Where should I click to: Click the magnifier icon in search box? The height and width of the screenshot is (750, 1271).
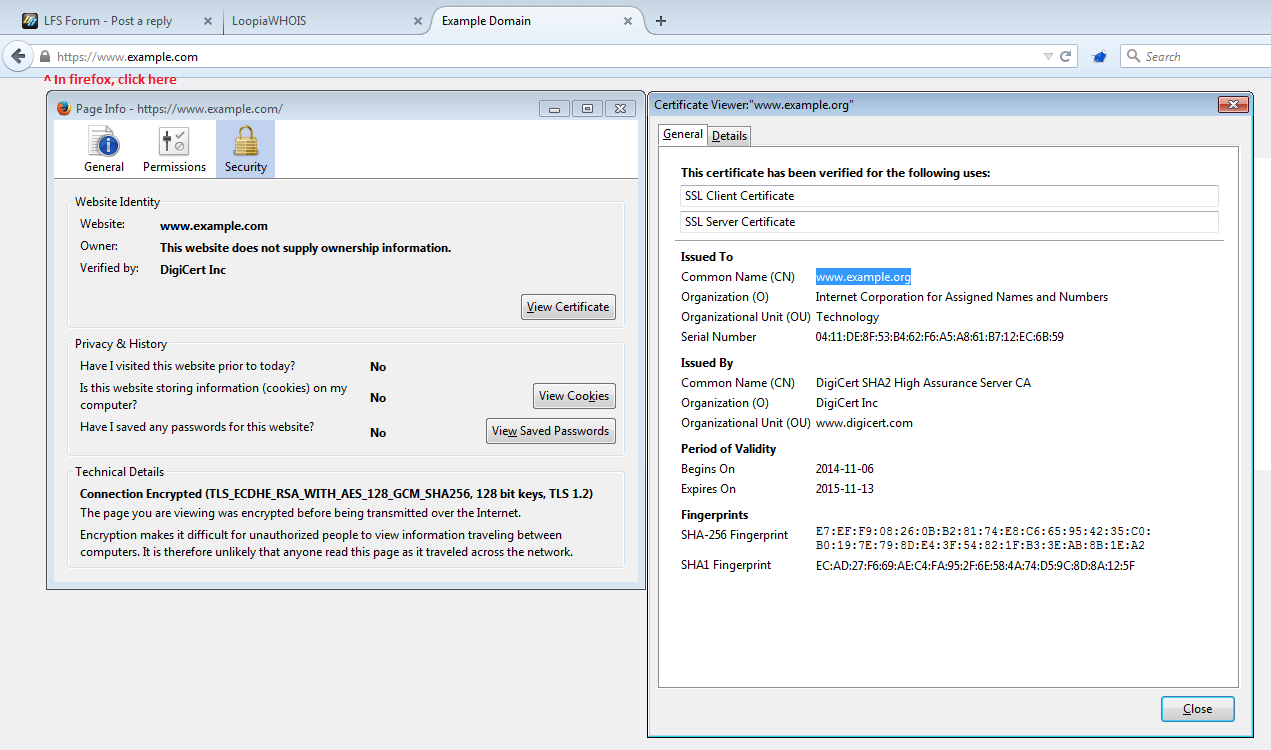[x=1133, y=57]
